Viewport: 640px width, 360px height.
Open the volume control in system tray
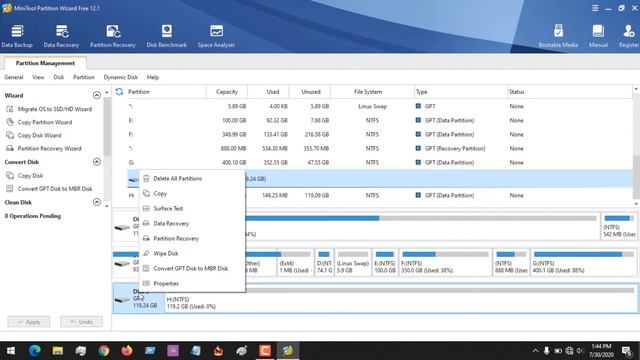[x=580, y=351]
